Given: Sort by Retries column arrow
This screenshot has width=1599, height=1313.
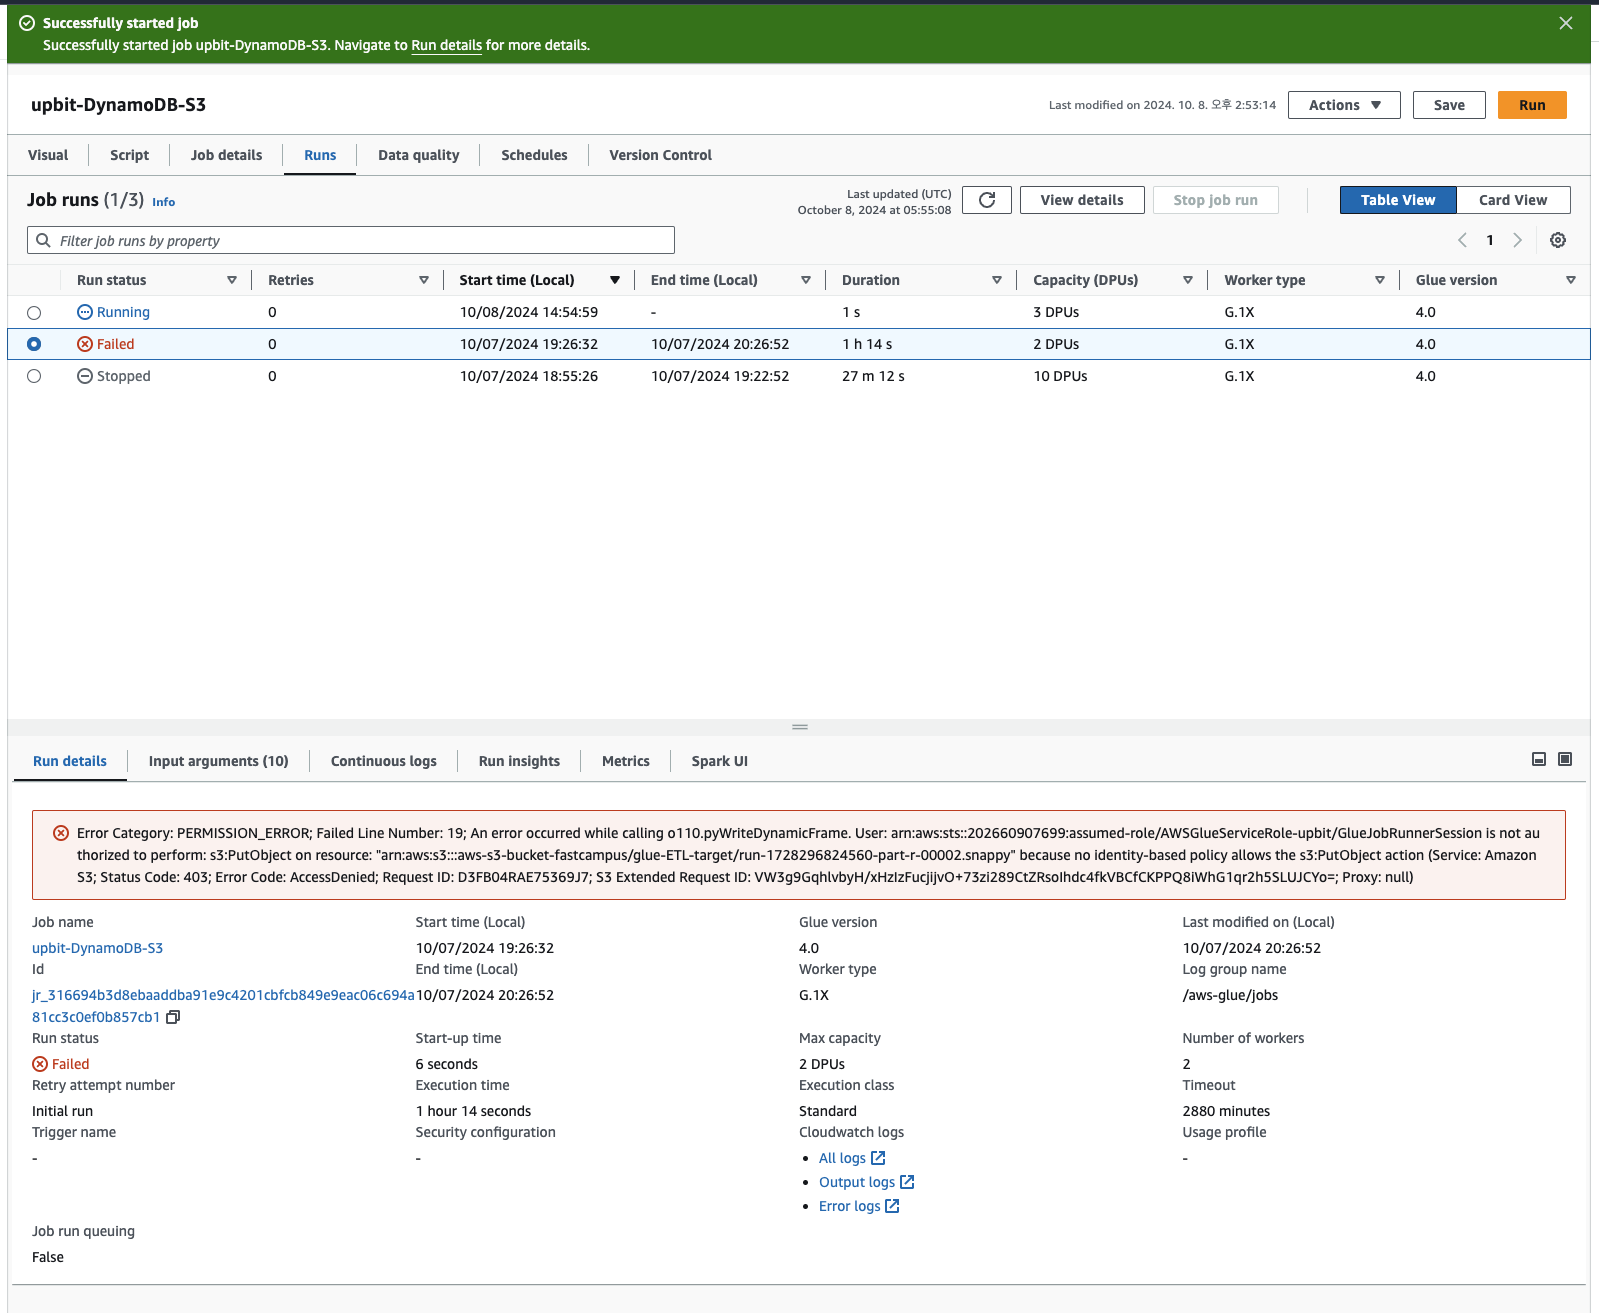Looking at the screenshot, I should click(x=424, y=280).
